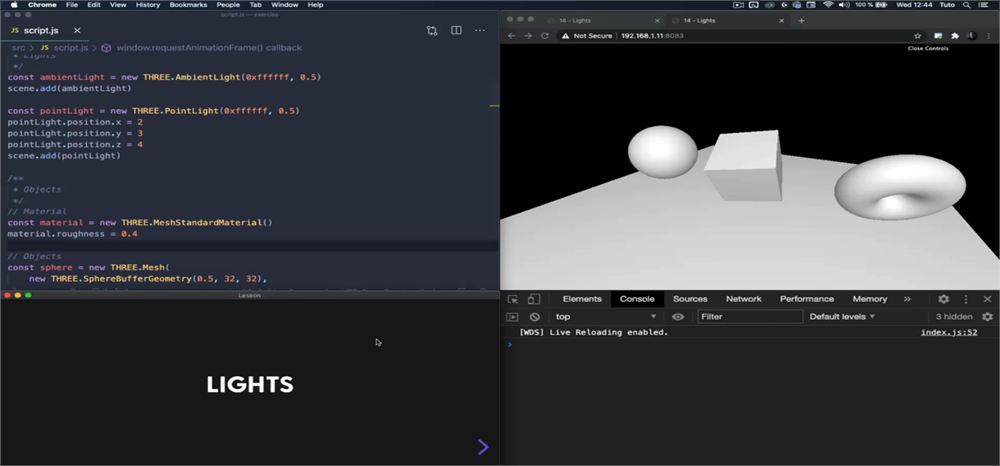The height and width of the screenshot is (466, 1000).
Task: Click Close Controls in the page
Action: (927, 48)
